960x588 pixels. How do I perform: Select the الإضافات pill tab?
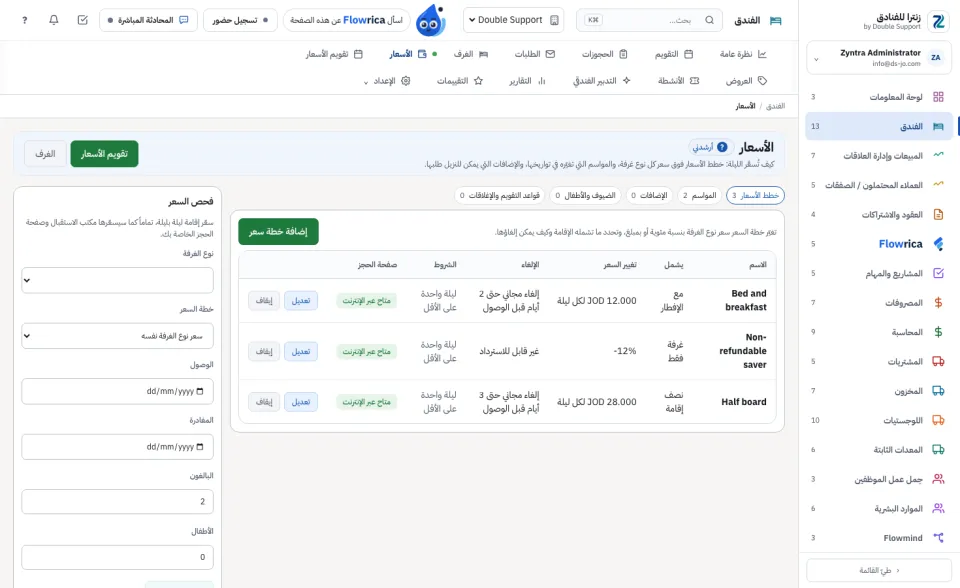tap(649, 195)
